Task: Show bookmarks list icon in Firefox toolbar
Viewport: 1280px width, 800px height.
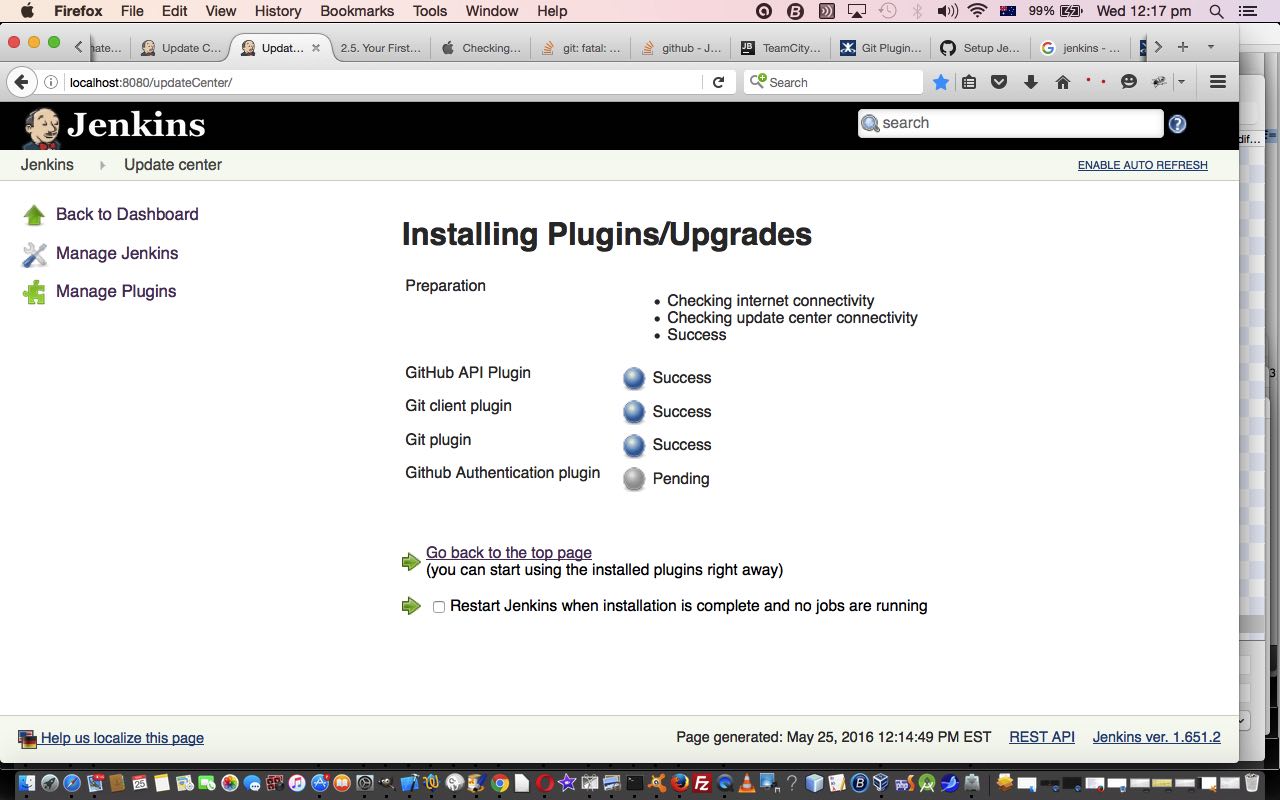Action: (969, 82)
